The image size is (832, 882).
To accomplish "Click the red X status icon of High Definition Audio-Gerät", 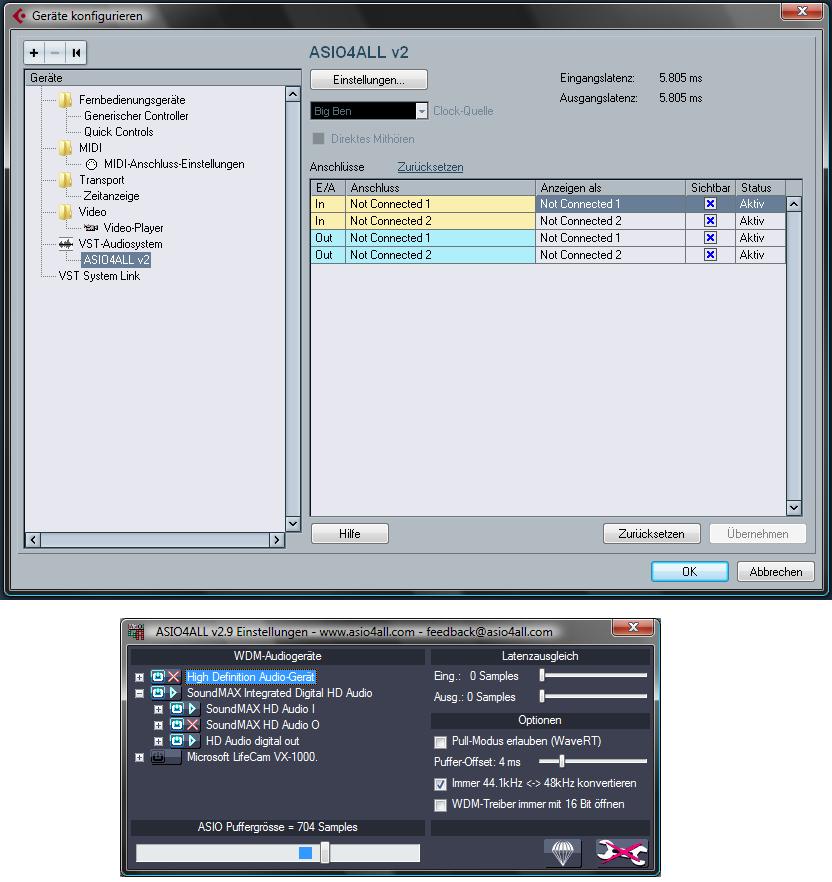I will tap(173, 677).
